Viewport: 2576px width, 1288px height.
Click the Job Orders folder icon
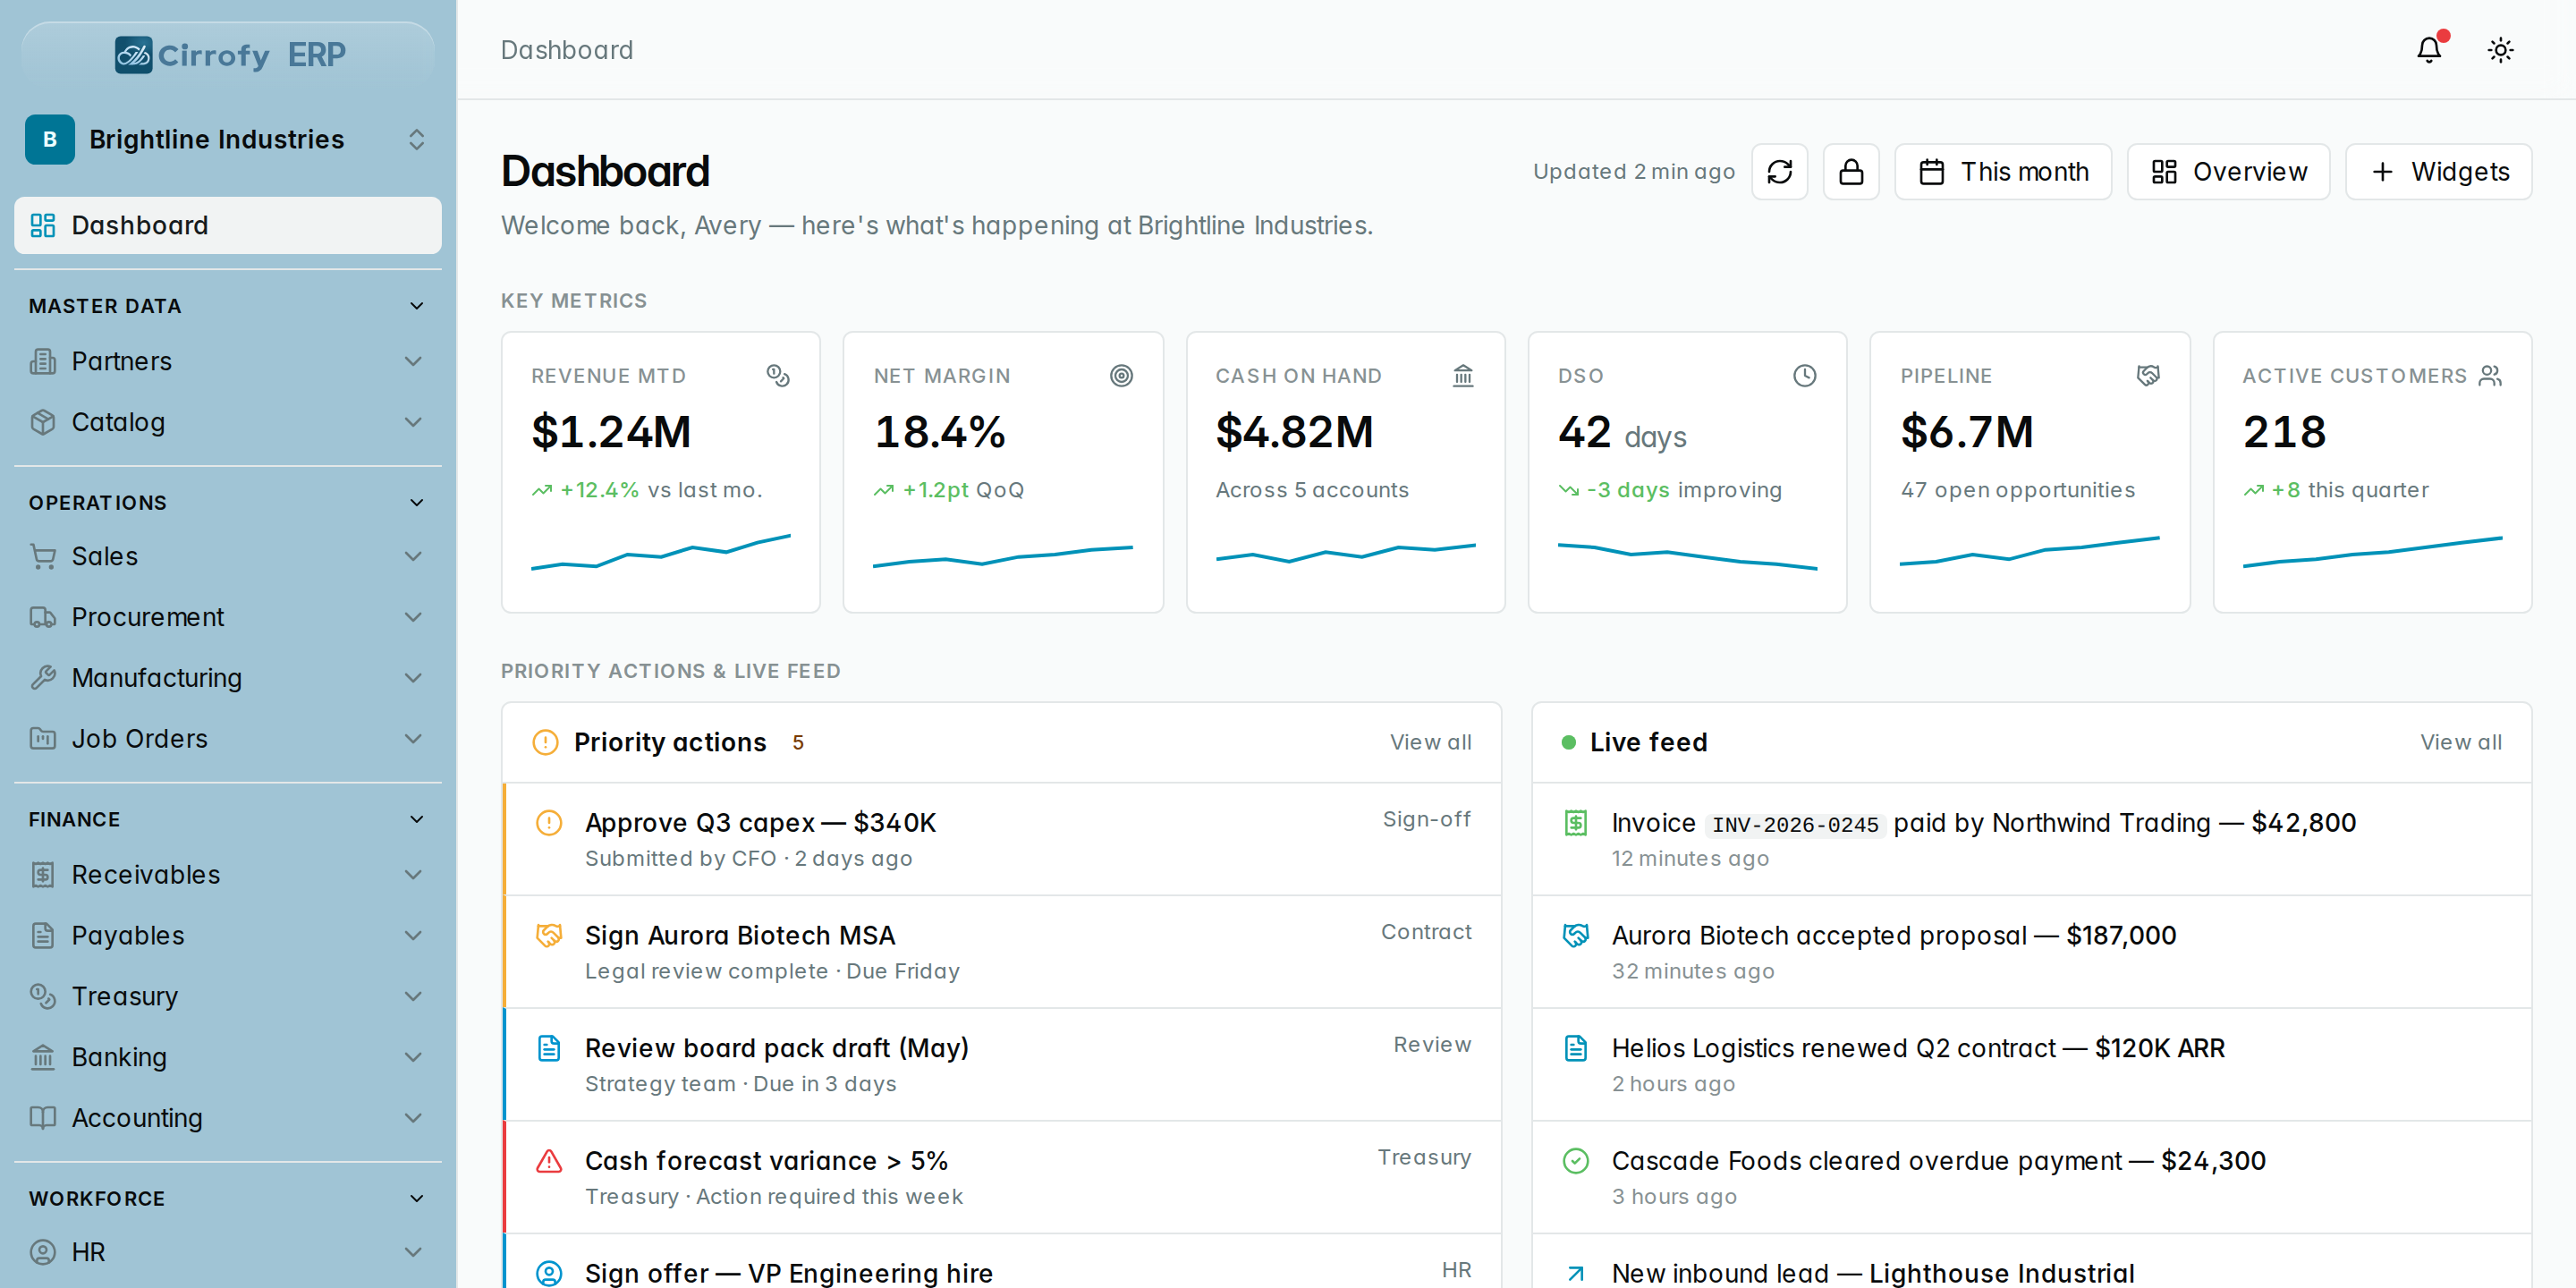click(43, 739)
